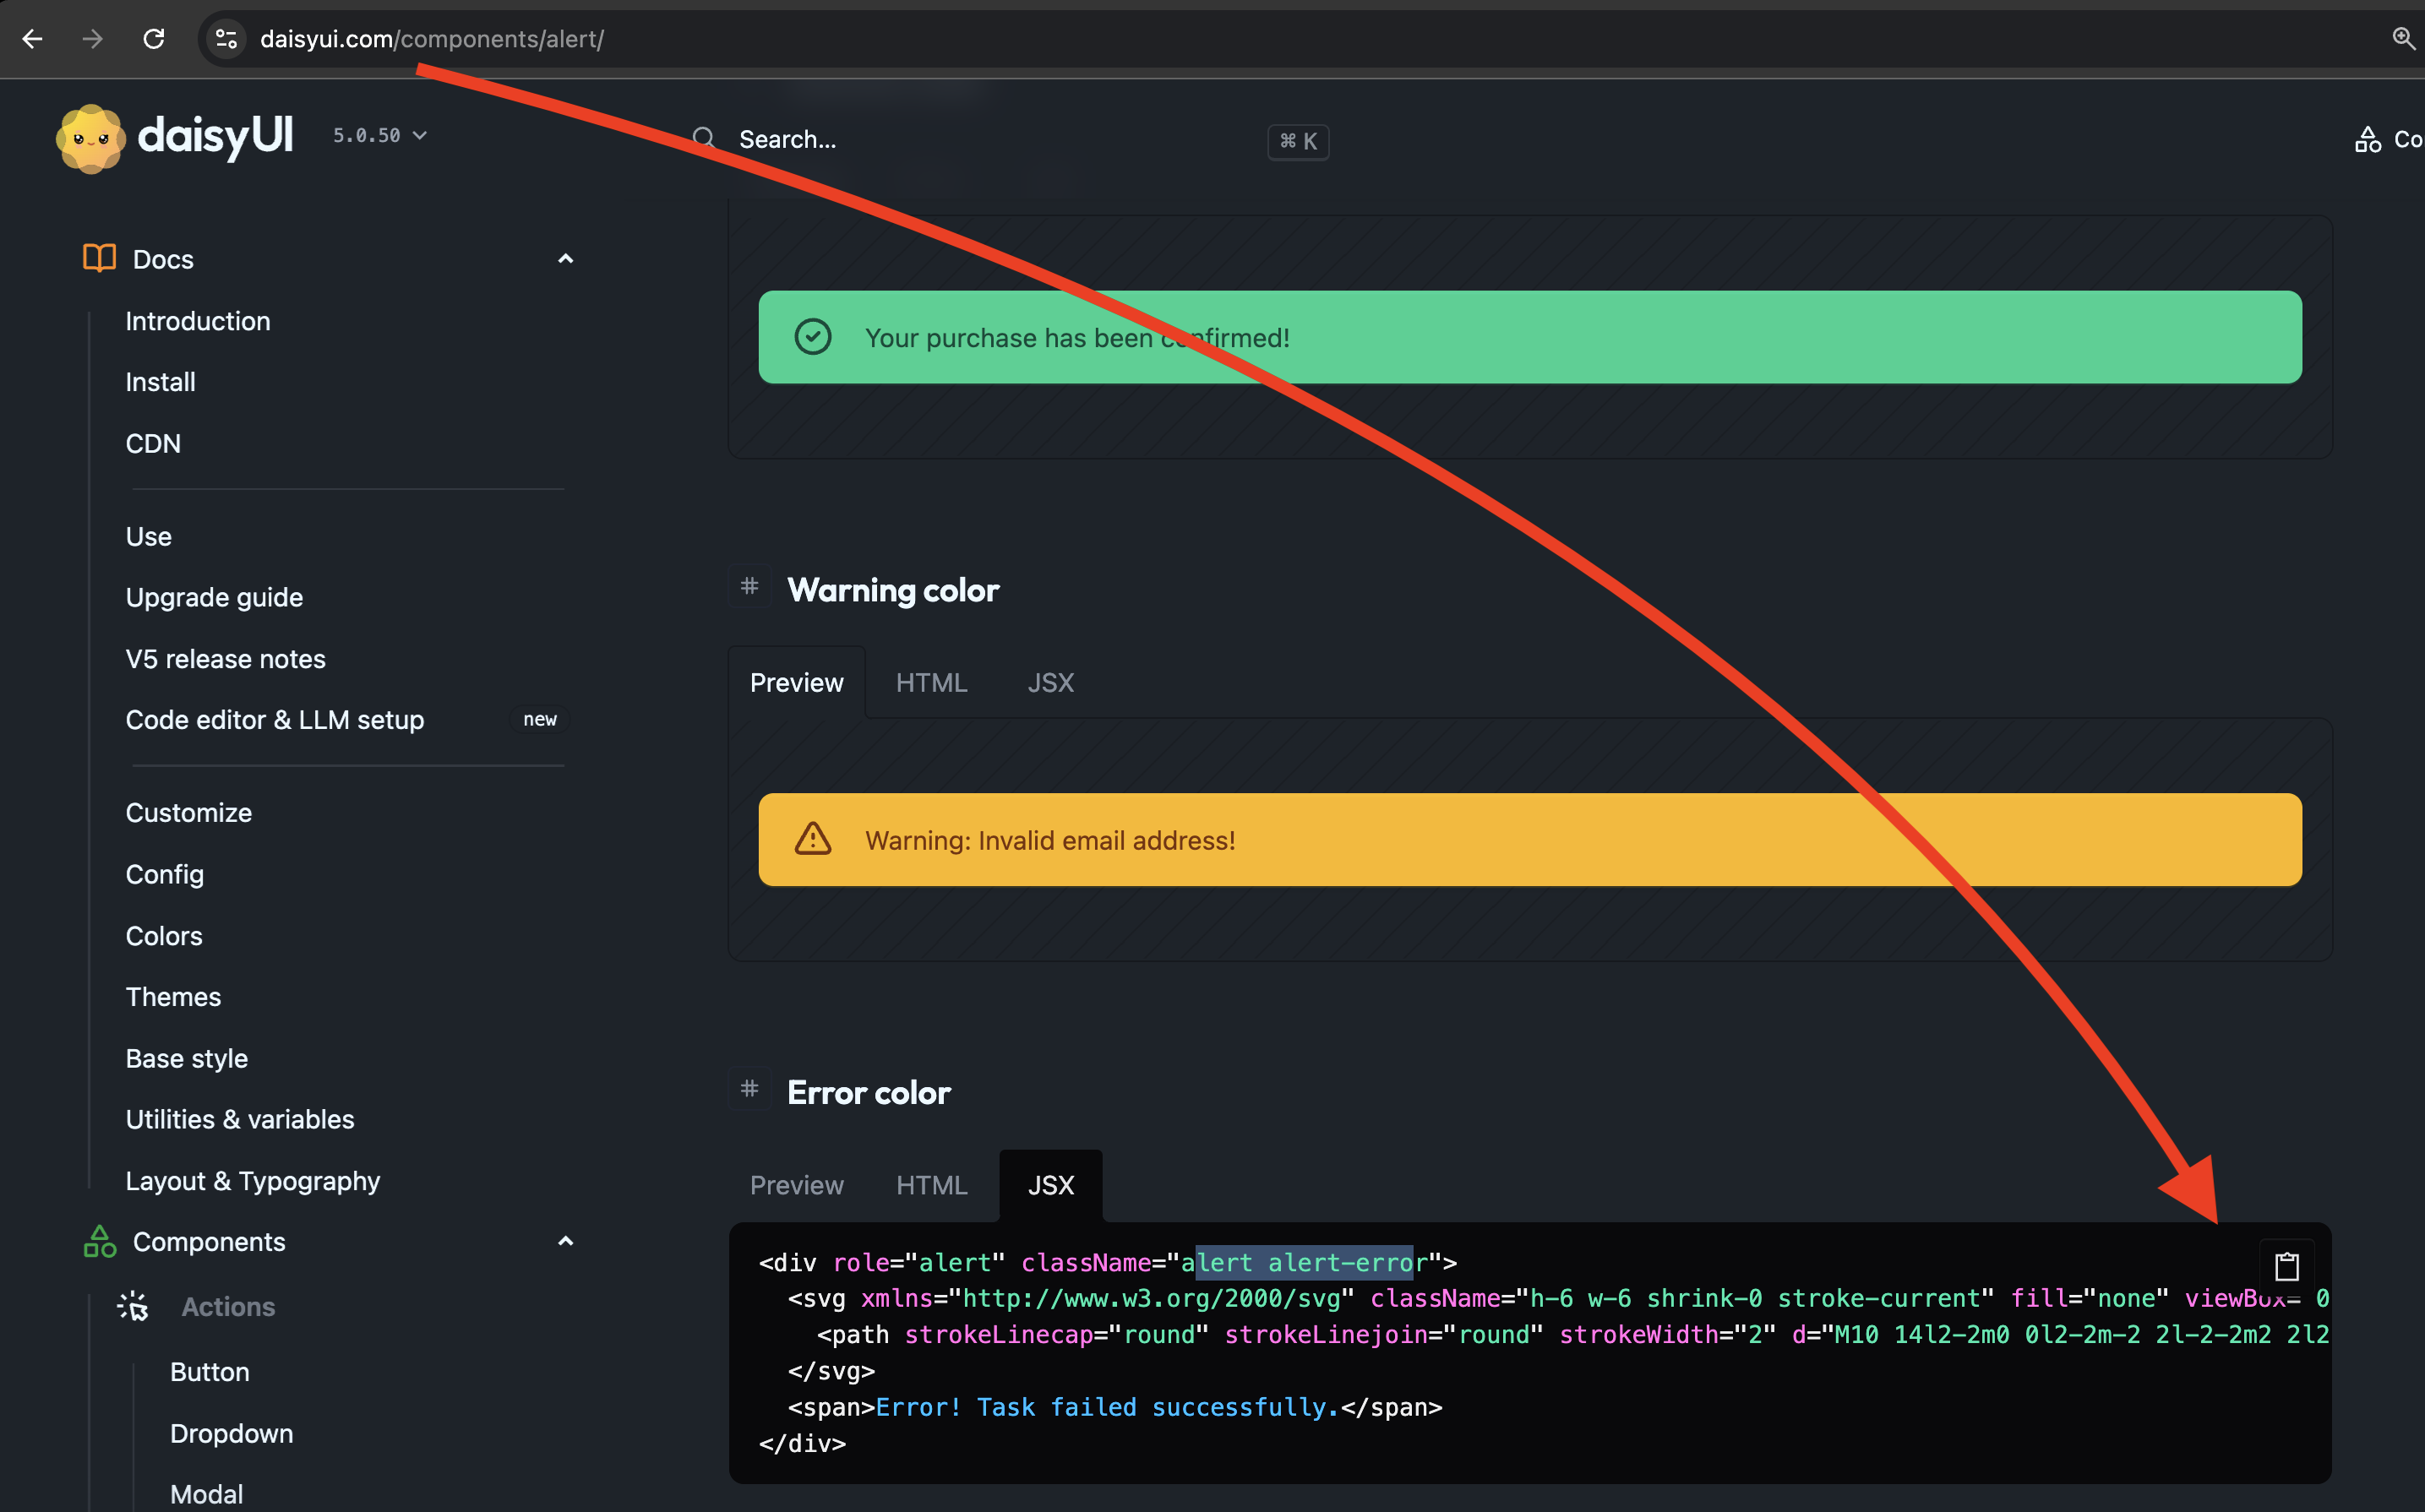Click the browser address bar URL
The width and height of the screenshot is (2425, 1512).
click(432, 39)
